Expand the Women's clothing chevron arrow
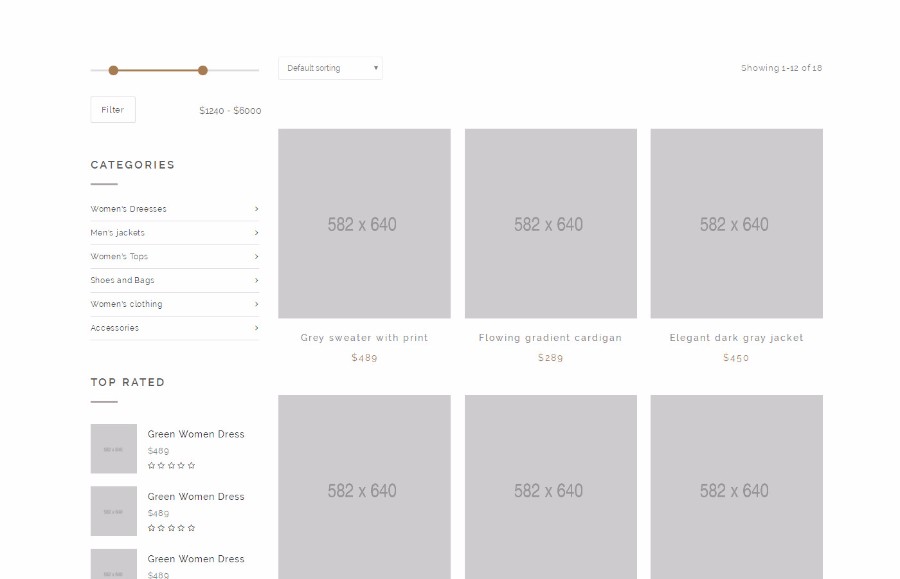This screenshot has height=579, width=900. (x=257, y=304)
